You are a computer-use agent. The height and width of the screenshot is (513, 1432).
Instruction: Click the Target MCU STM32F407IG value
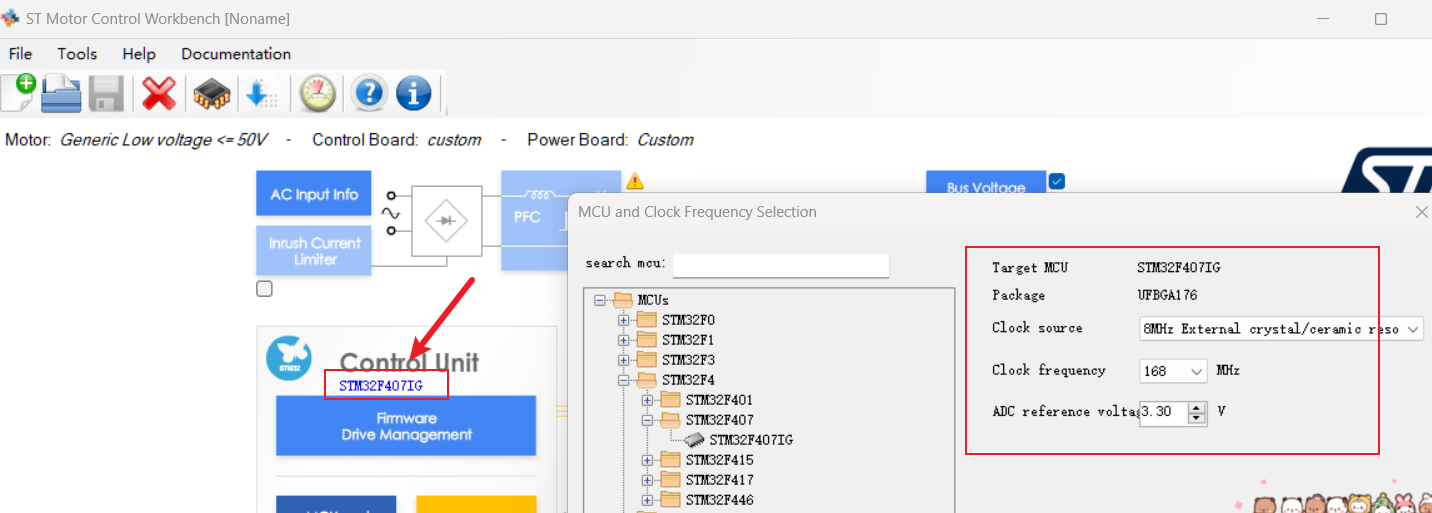point(1179,268)
